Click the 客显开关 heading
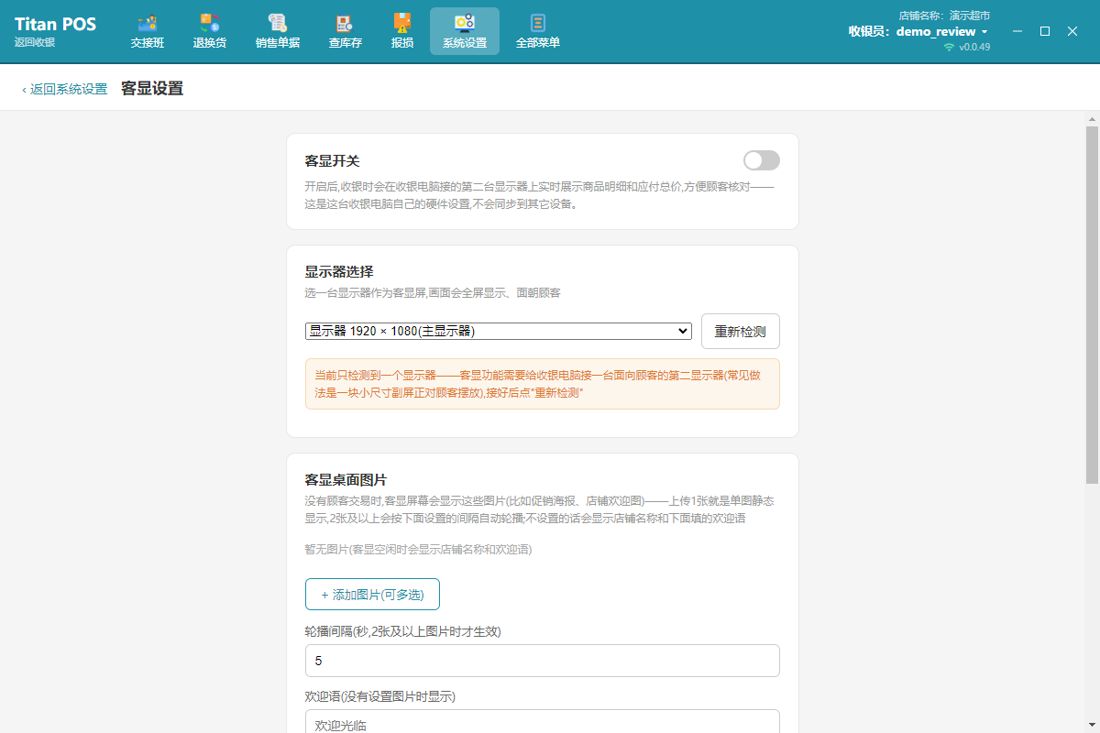This screenshot has width=1100, height=733. point(332,161)
